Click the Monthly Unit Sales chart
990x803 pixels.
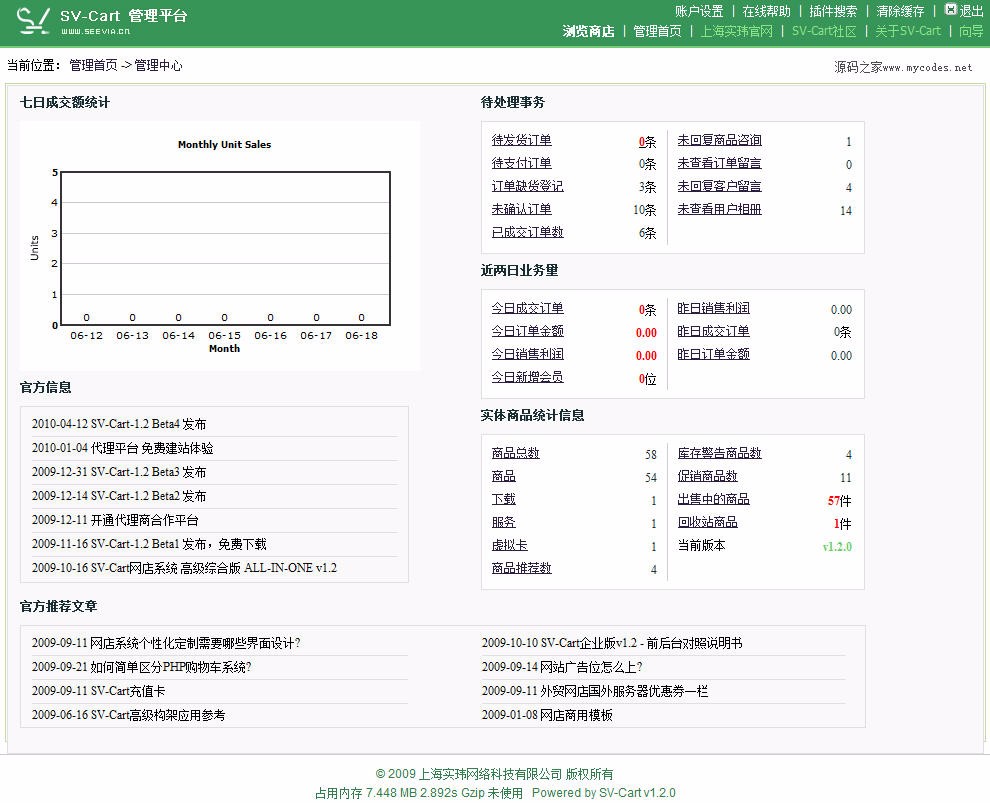click(220, 246)
